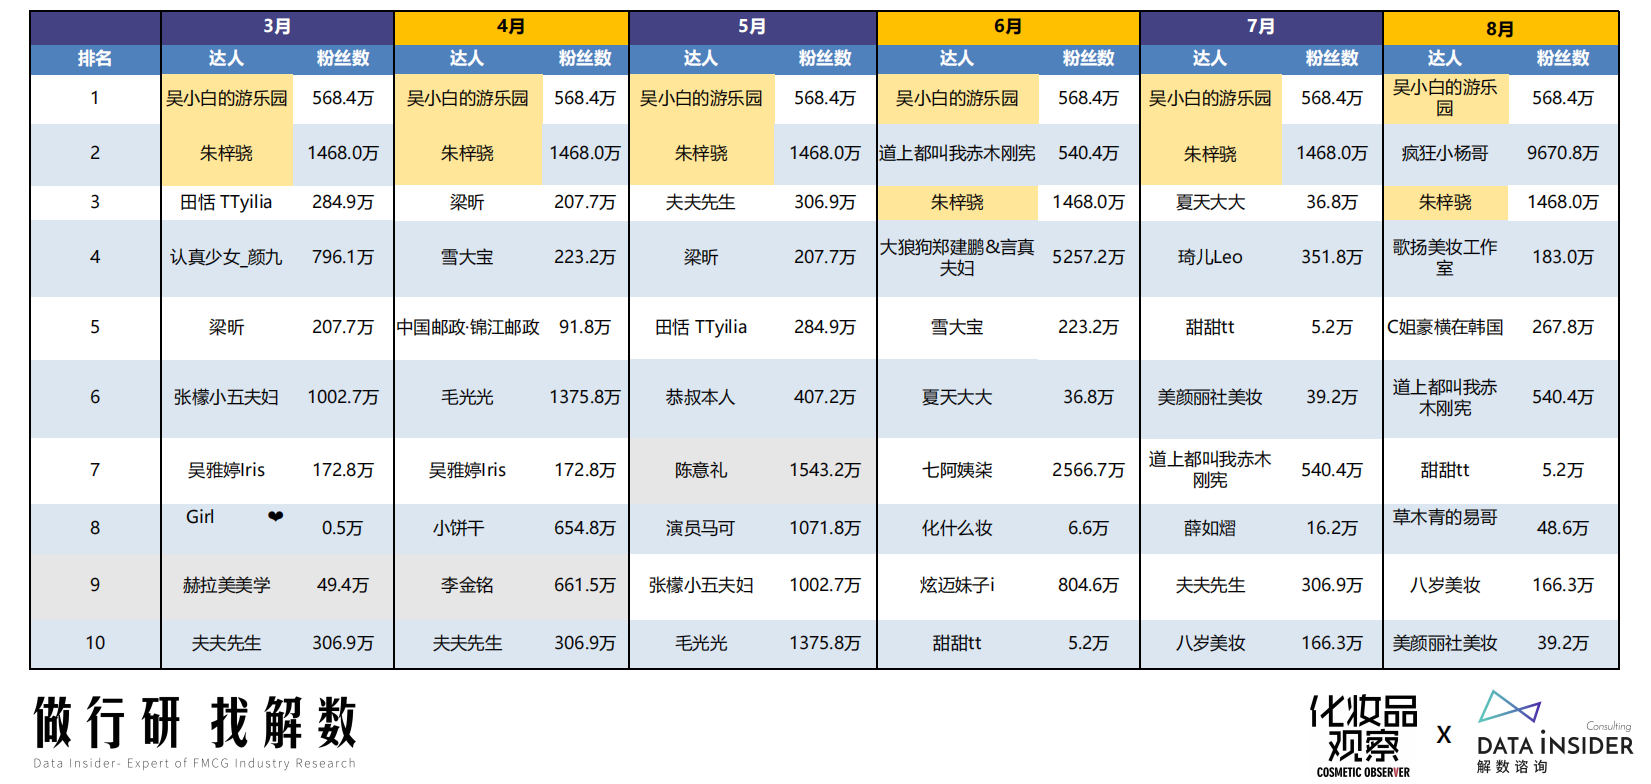Select the 6月 month header
Screen dimensions: 1651x784
click(1008, 27)
